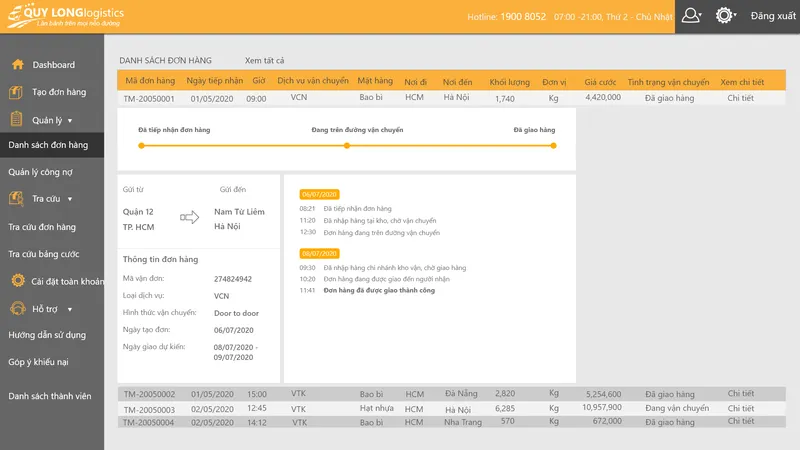Collapse the Tra cứu submenu arrow
Screen dimensions: 800x450
pyautogui.click(x=70, y=199)
